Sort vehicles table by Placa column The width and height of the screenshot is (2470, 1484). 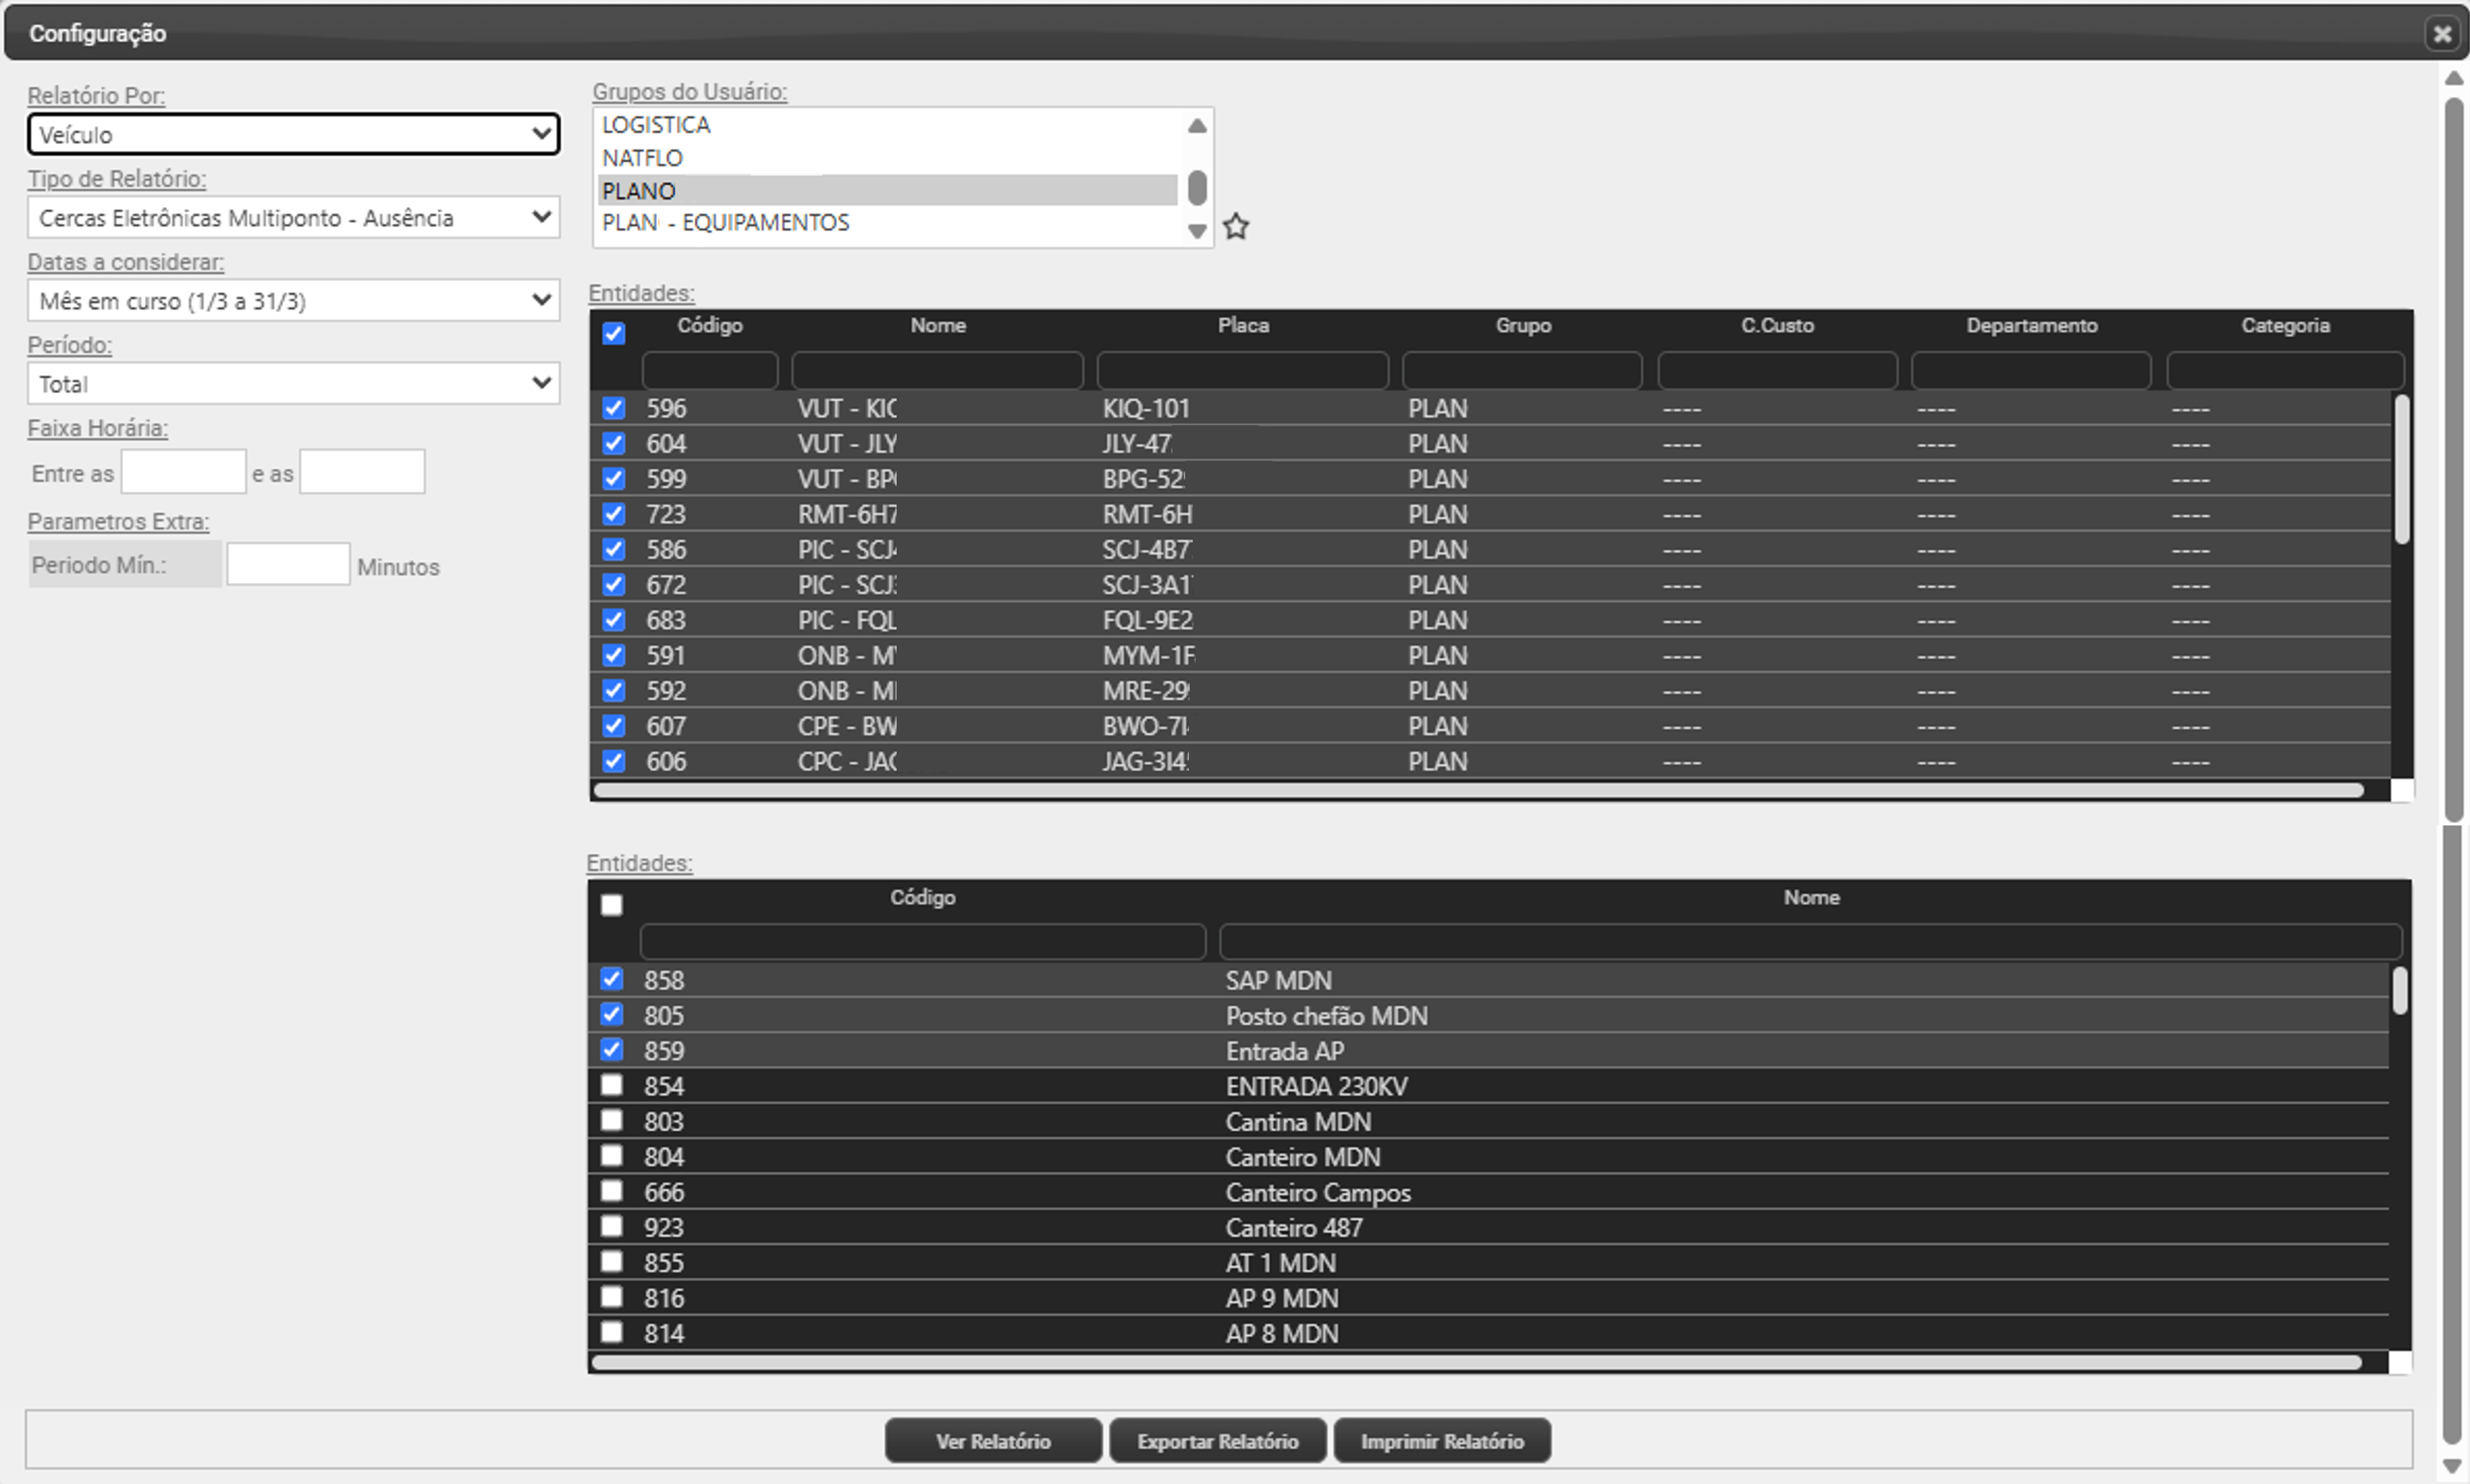(x=1243, y=326)
